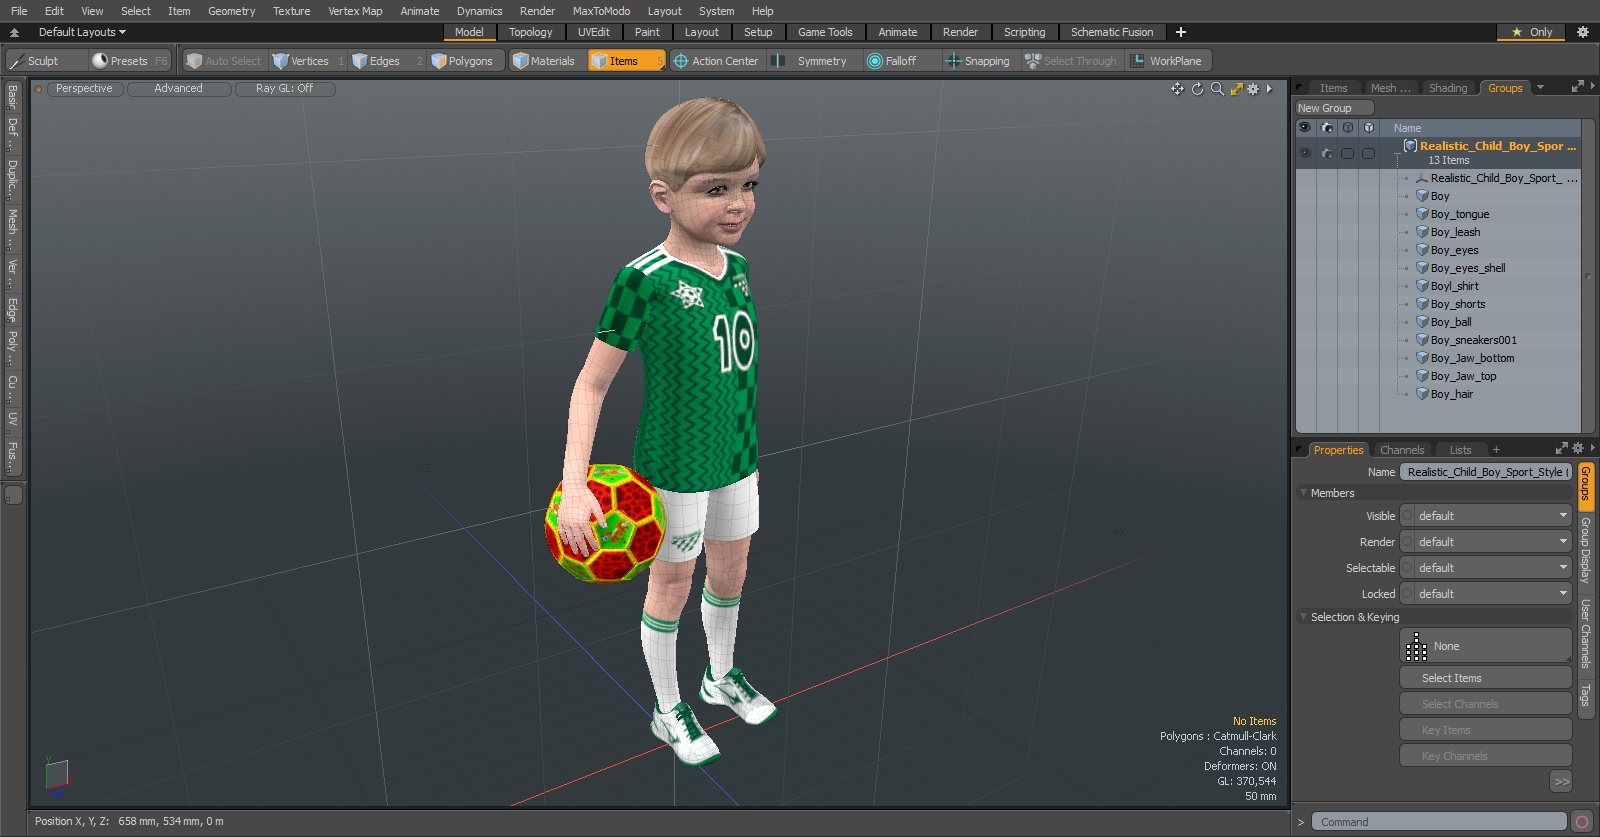Click the viewport zoom magnifier icon
Screen dimensions: 1600x837
(x=1217, y=89)
